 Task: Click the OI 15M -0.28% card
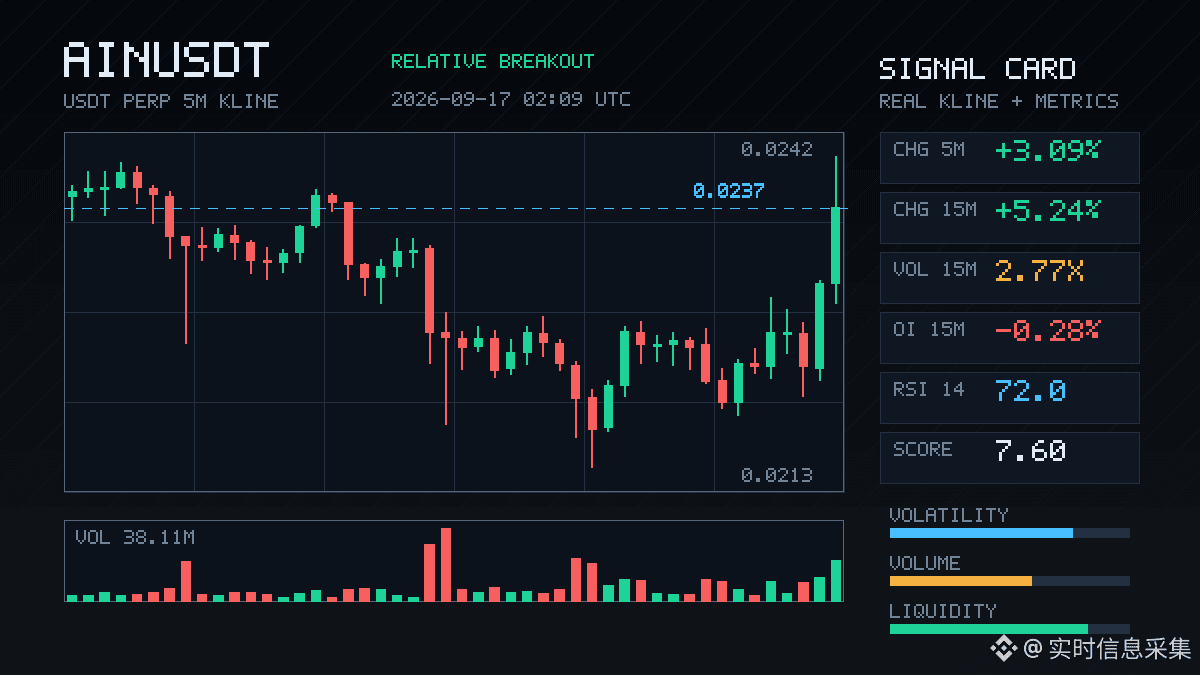(x=1009, y=338)
